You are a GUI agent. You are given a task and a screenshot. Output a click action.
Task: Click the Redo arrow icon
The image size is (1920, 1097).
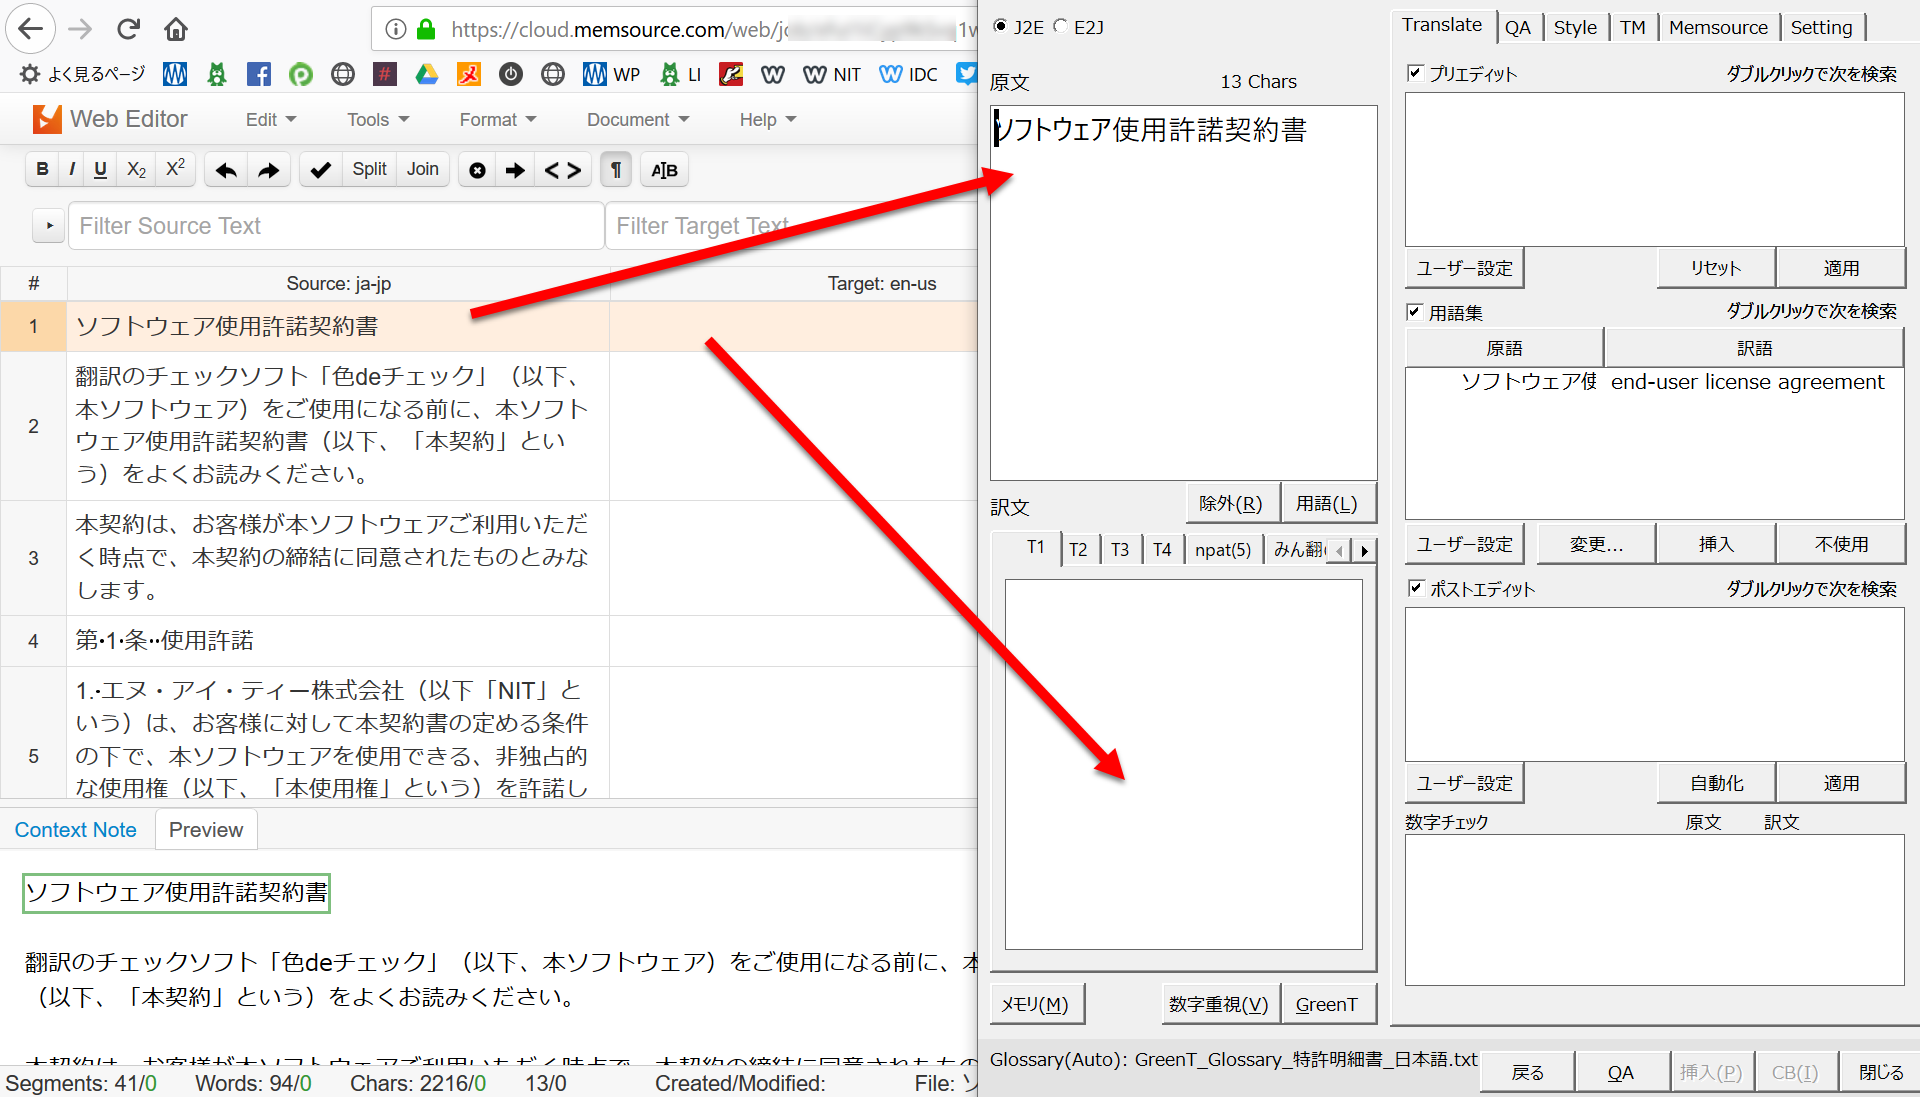pos(268,170)
